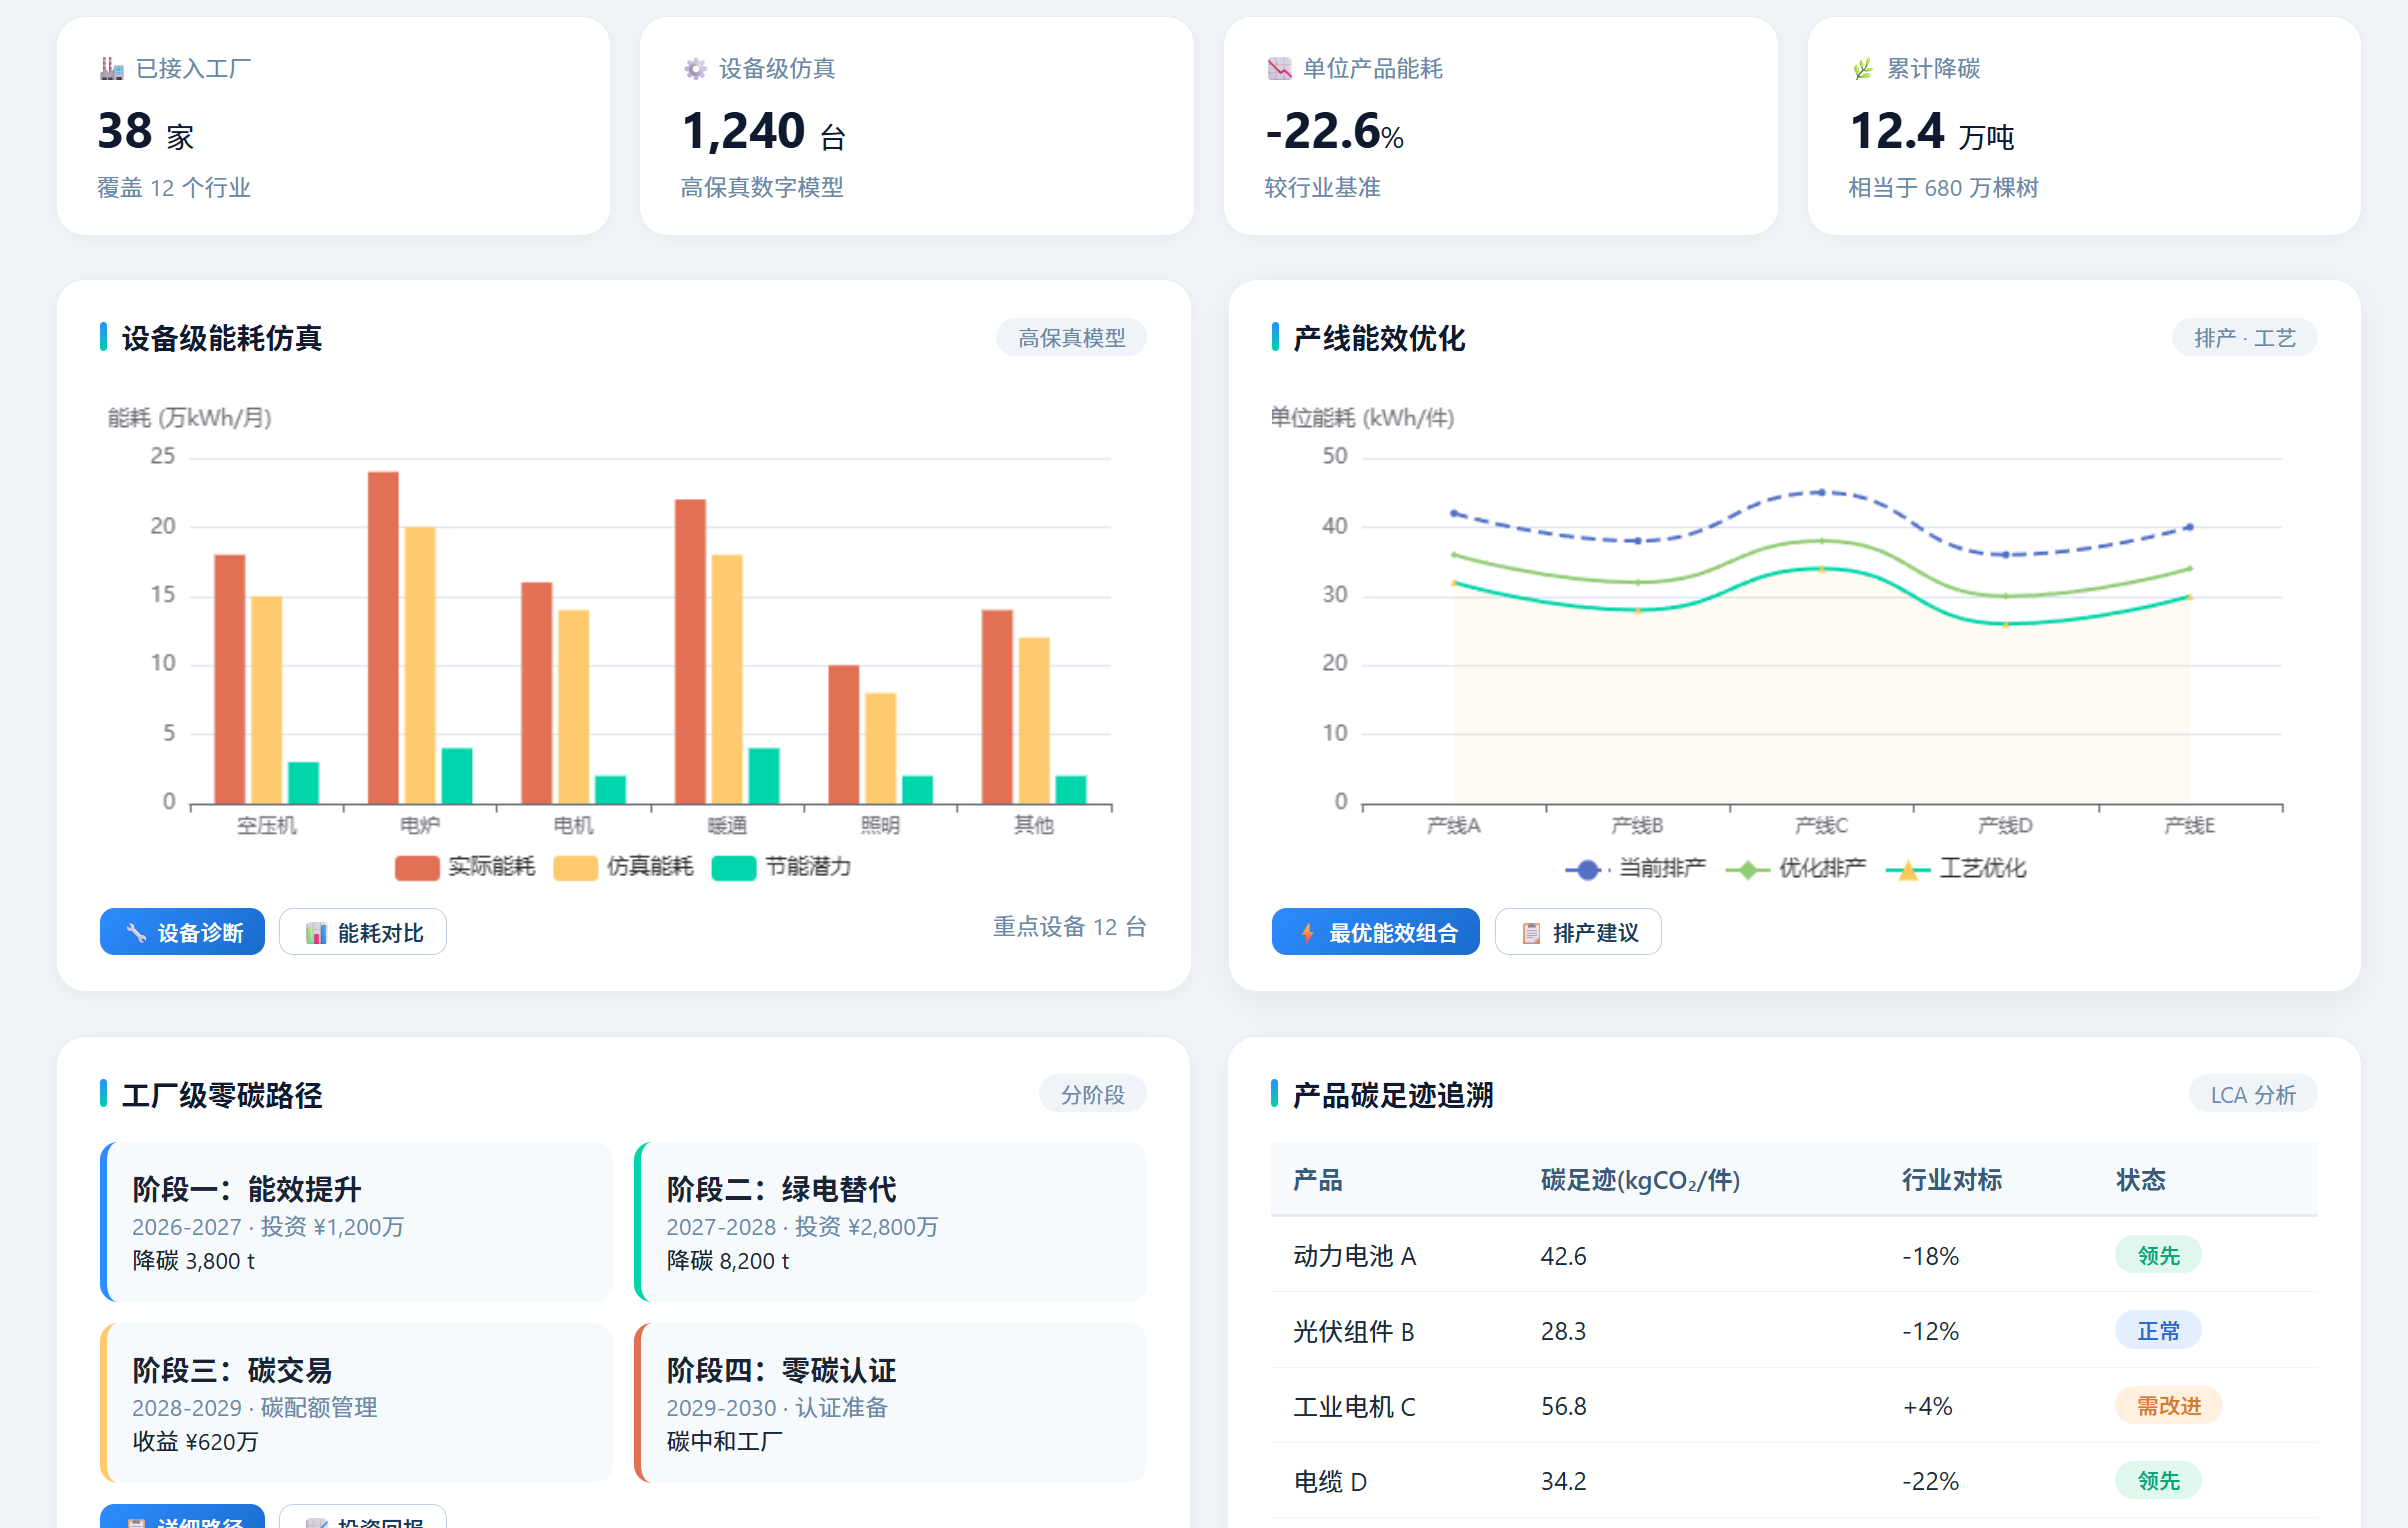Toggle the 仿真能耗 legend series
Viewport: 2408px width, 1528px height.
pyautogui.click(x=623, y=867)
